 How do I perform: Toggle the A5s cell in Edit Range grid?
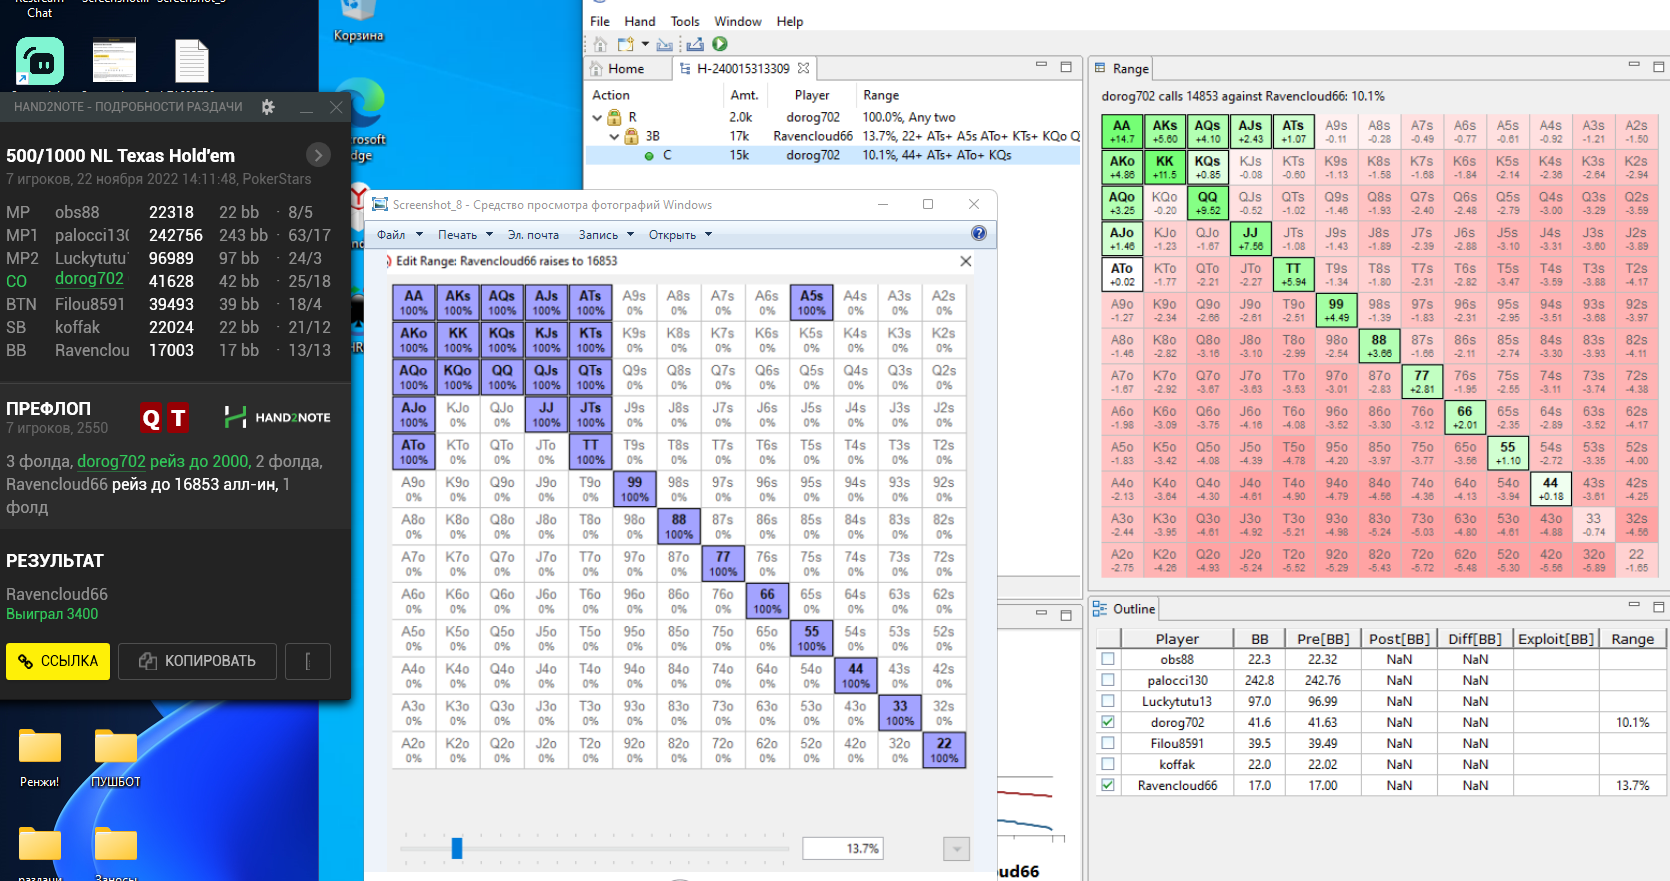click(x=811, y=303)
